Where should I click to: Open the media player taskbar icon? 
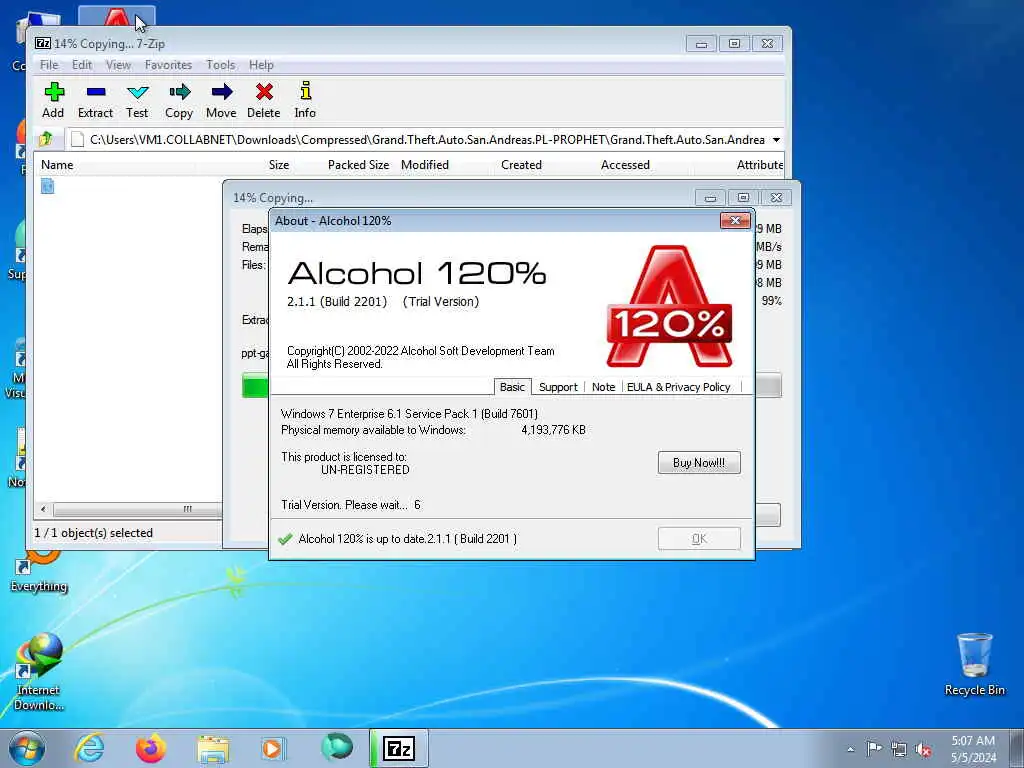pyautogui.click(x=272, y=748)
